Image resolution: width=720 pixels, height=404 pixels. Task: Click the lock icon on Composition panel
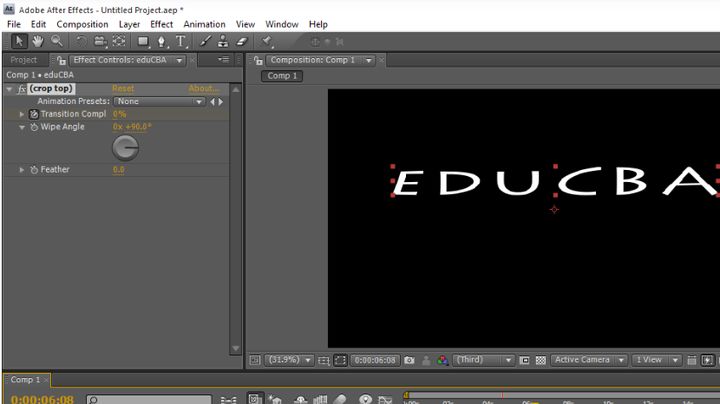(x=259, y=60)
